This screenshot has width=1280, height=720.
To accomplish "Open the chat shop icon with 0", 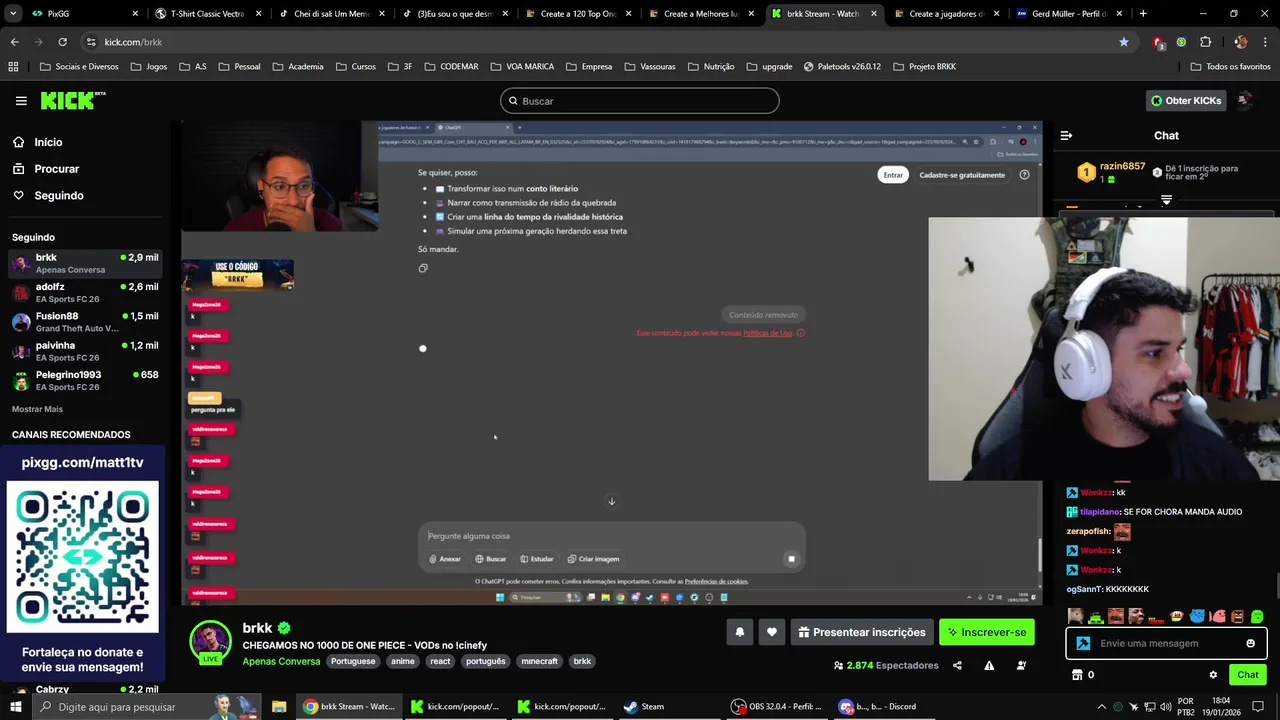I will (x=1082, y=675).
